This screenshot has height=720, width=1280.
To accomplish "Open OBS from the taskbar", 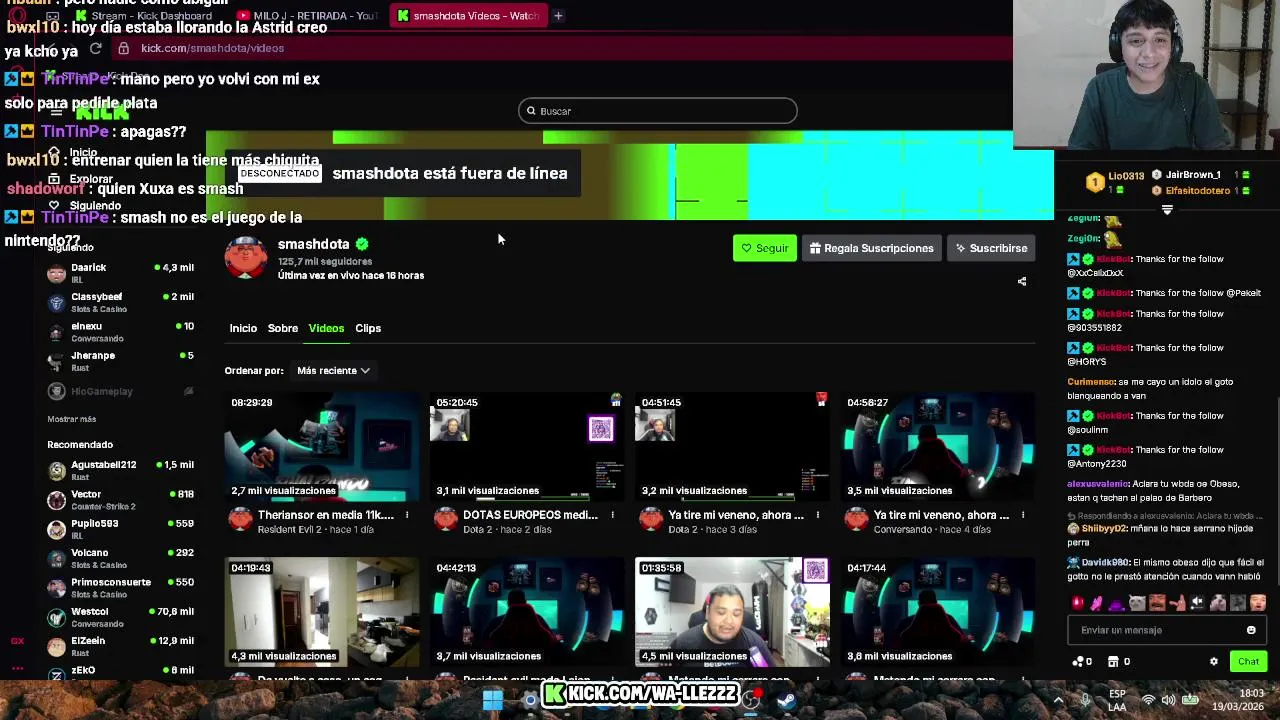I will 751,701.
